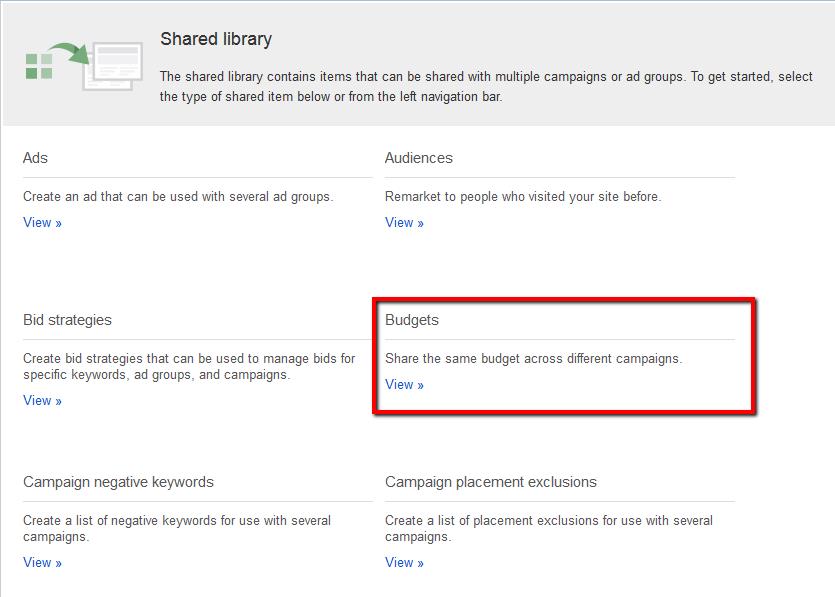
Task: Click the negative keywords list description
Action: [x=176, y=528]
